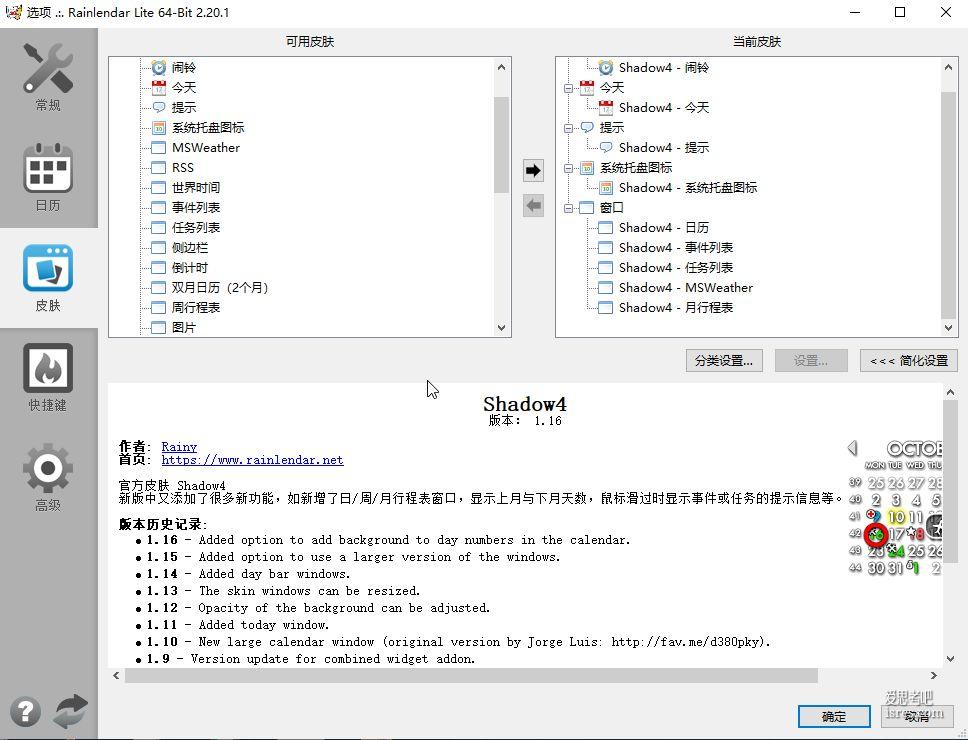Select 提示 in the available skins list
The image size is (968, 740).
pyautogui.click(x=183, y=107)
